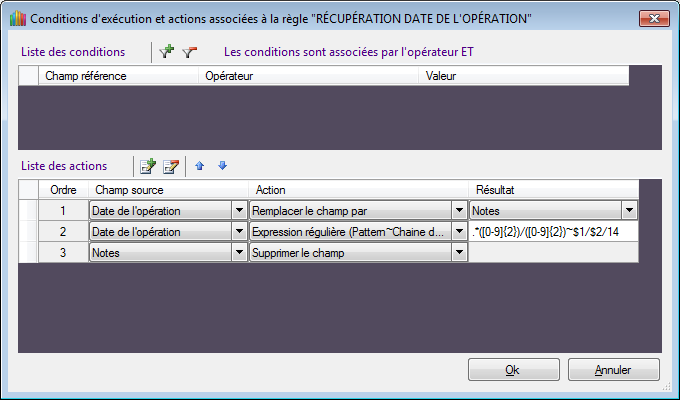Expand the 'Supprimer le champ' action dropdown
The height and width of the screenshot is (400, 680).
click(x=458, y=254)
